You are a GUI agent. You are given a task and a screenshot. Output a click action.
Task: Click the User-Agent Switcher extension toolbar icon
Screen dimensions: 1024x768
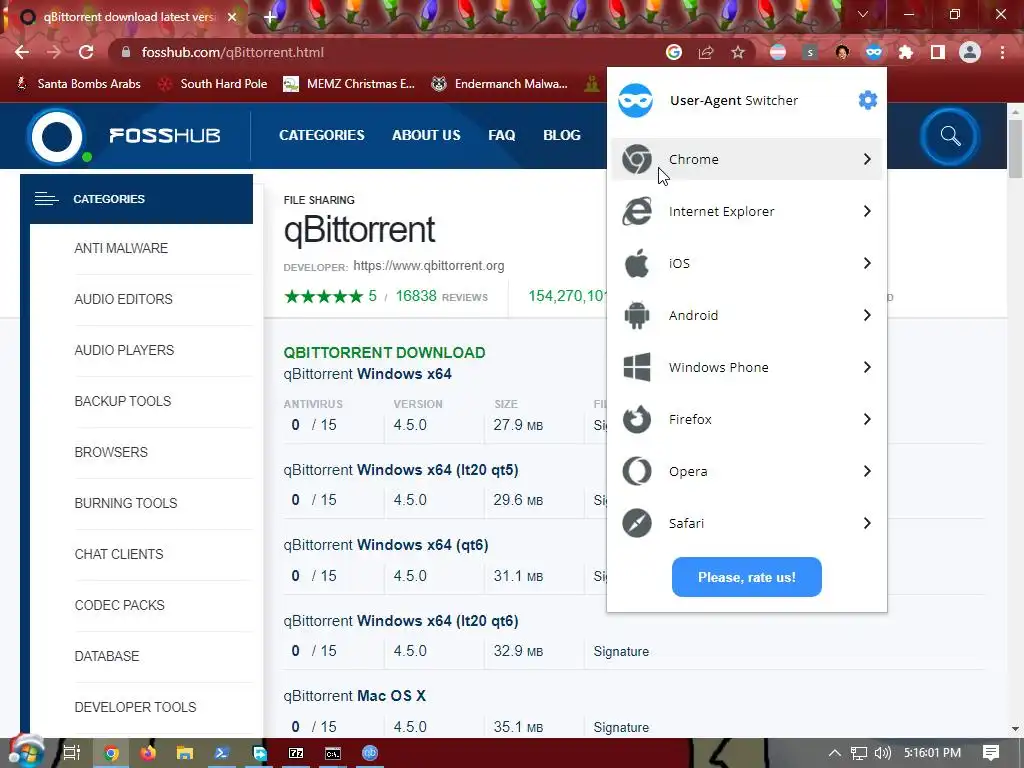pos(874,52)
